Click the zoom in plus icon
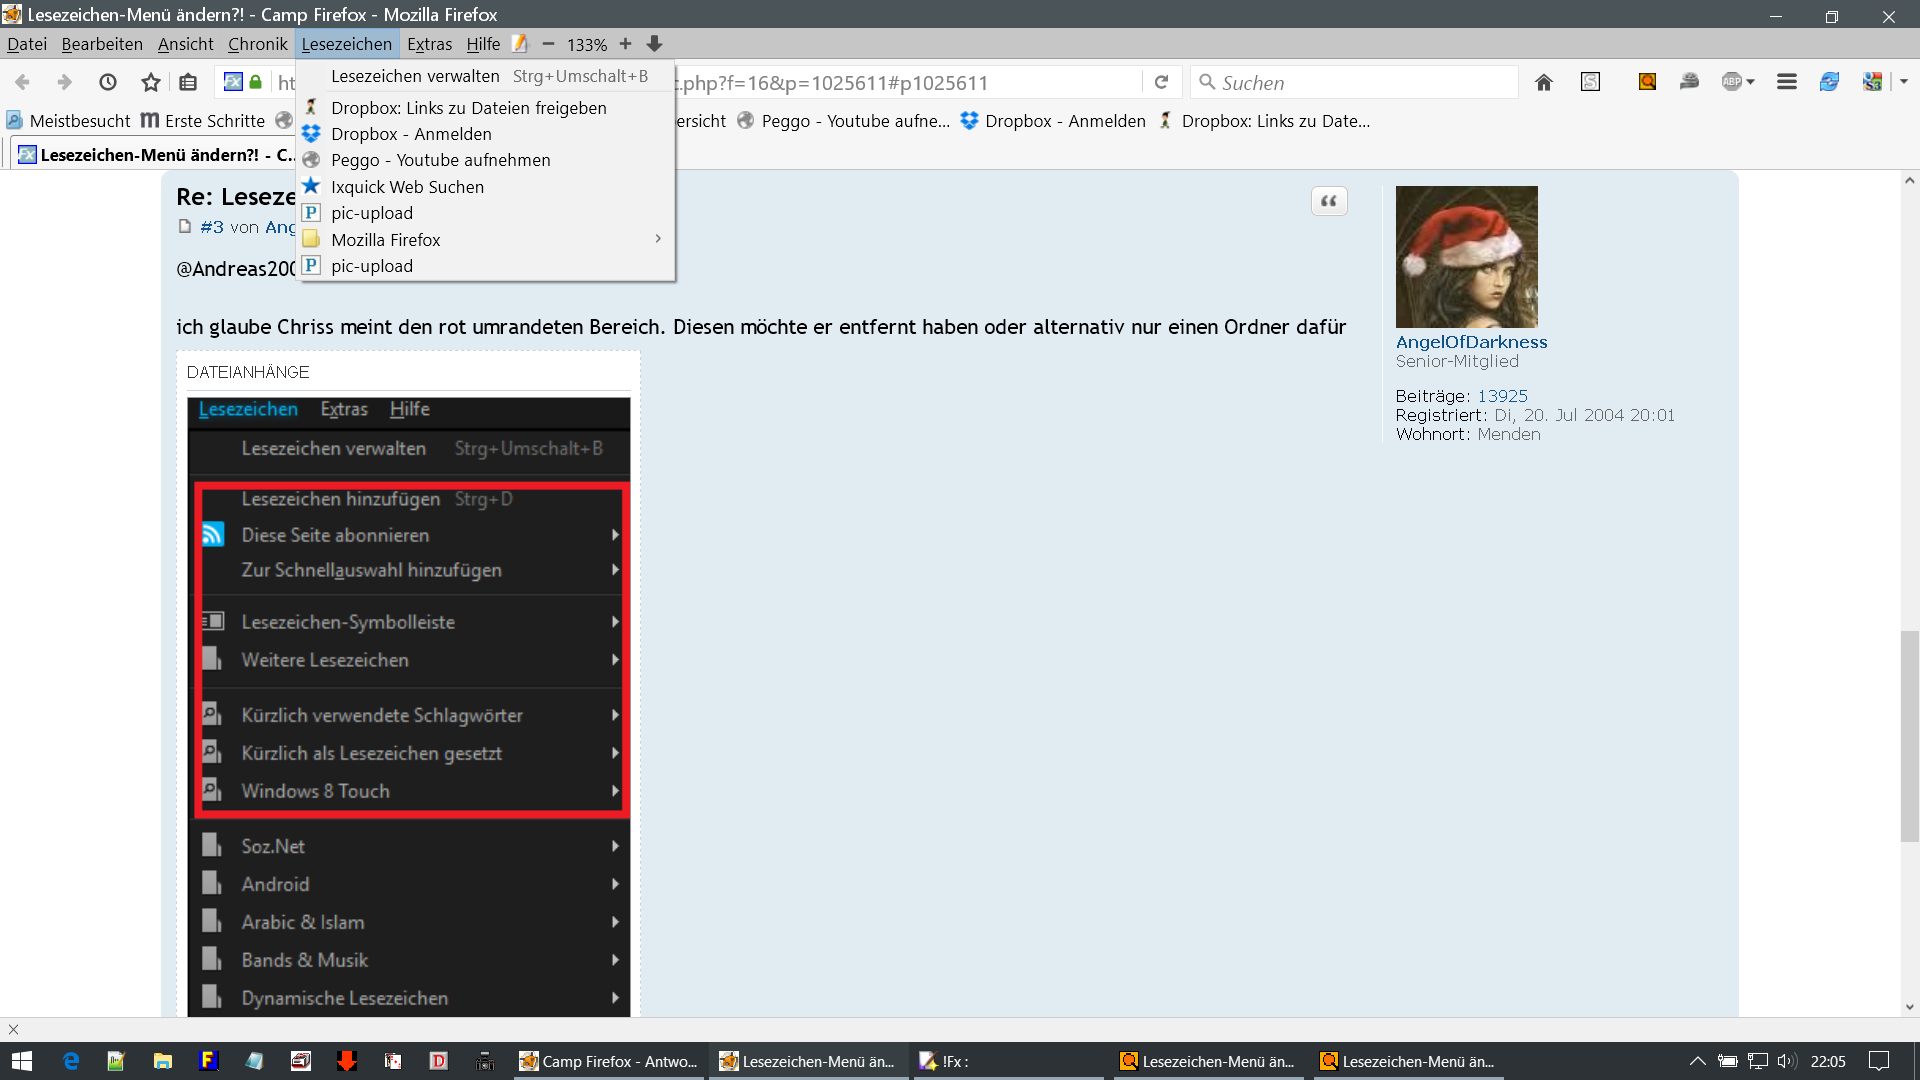The width and height of the screenshot is (1920, 1080). (x=625, y=44)
